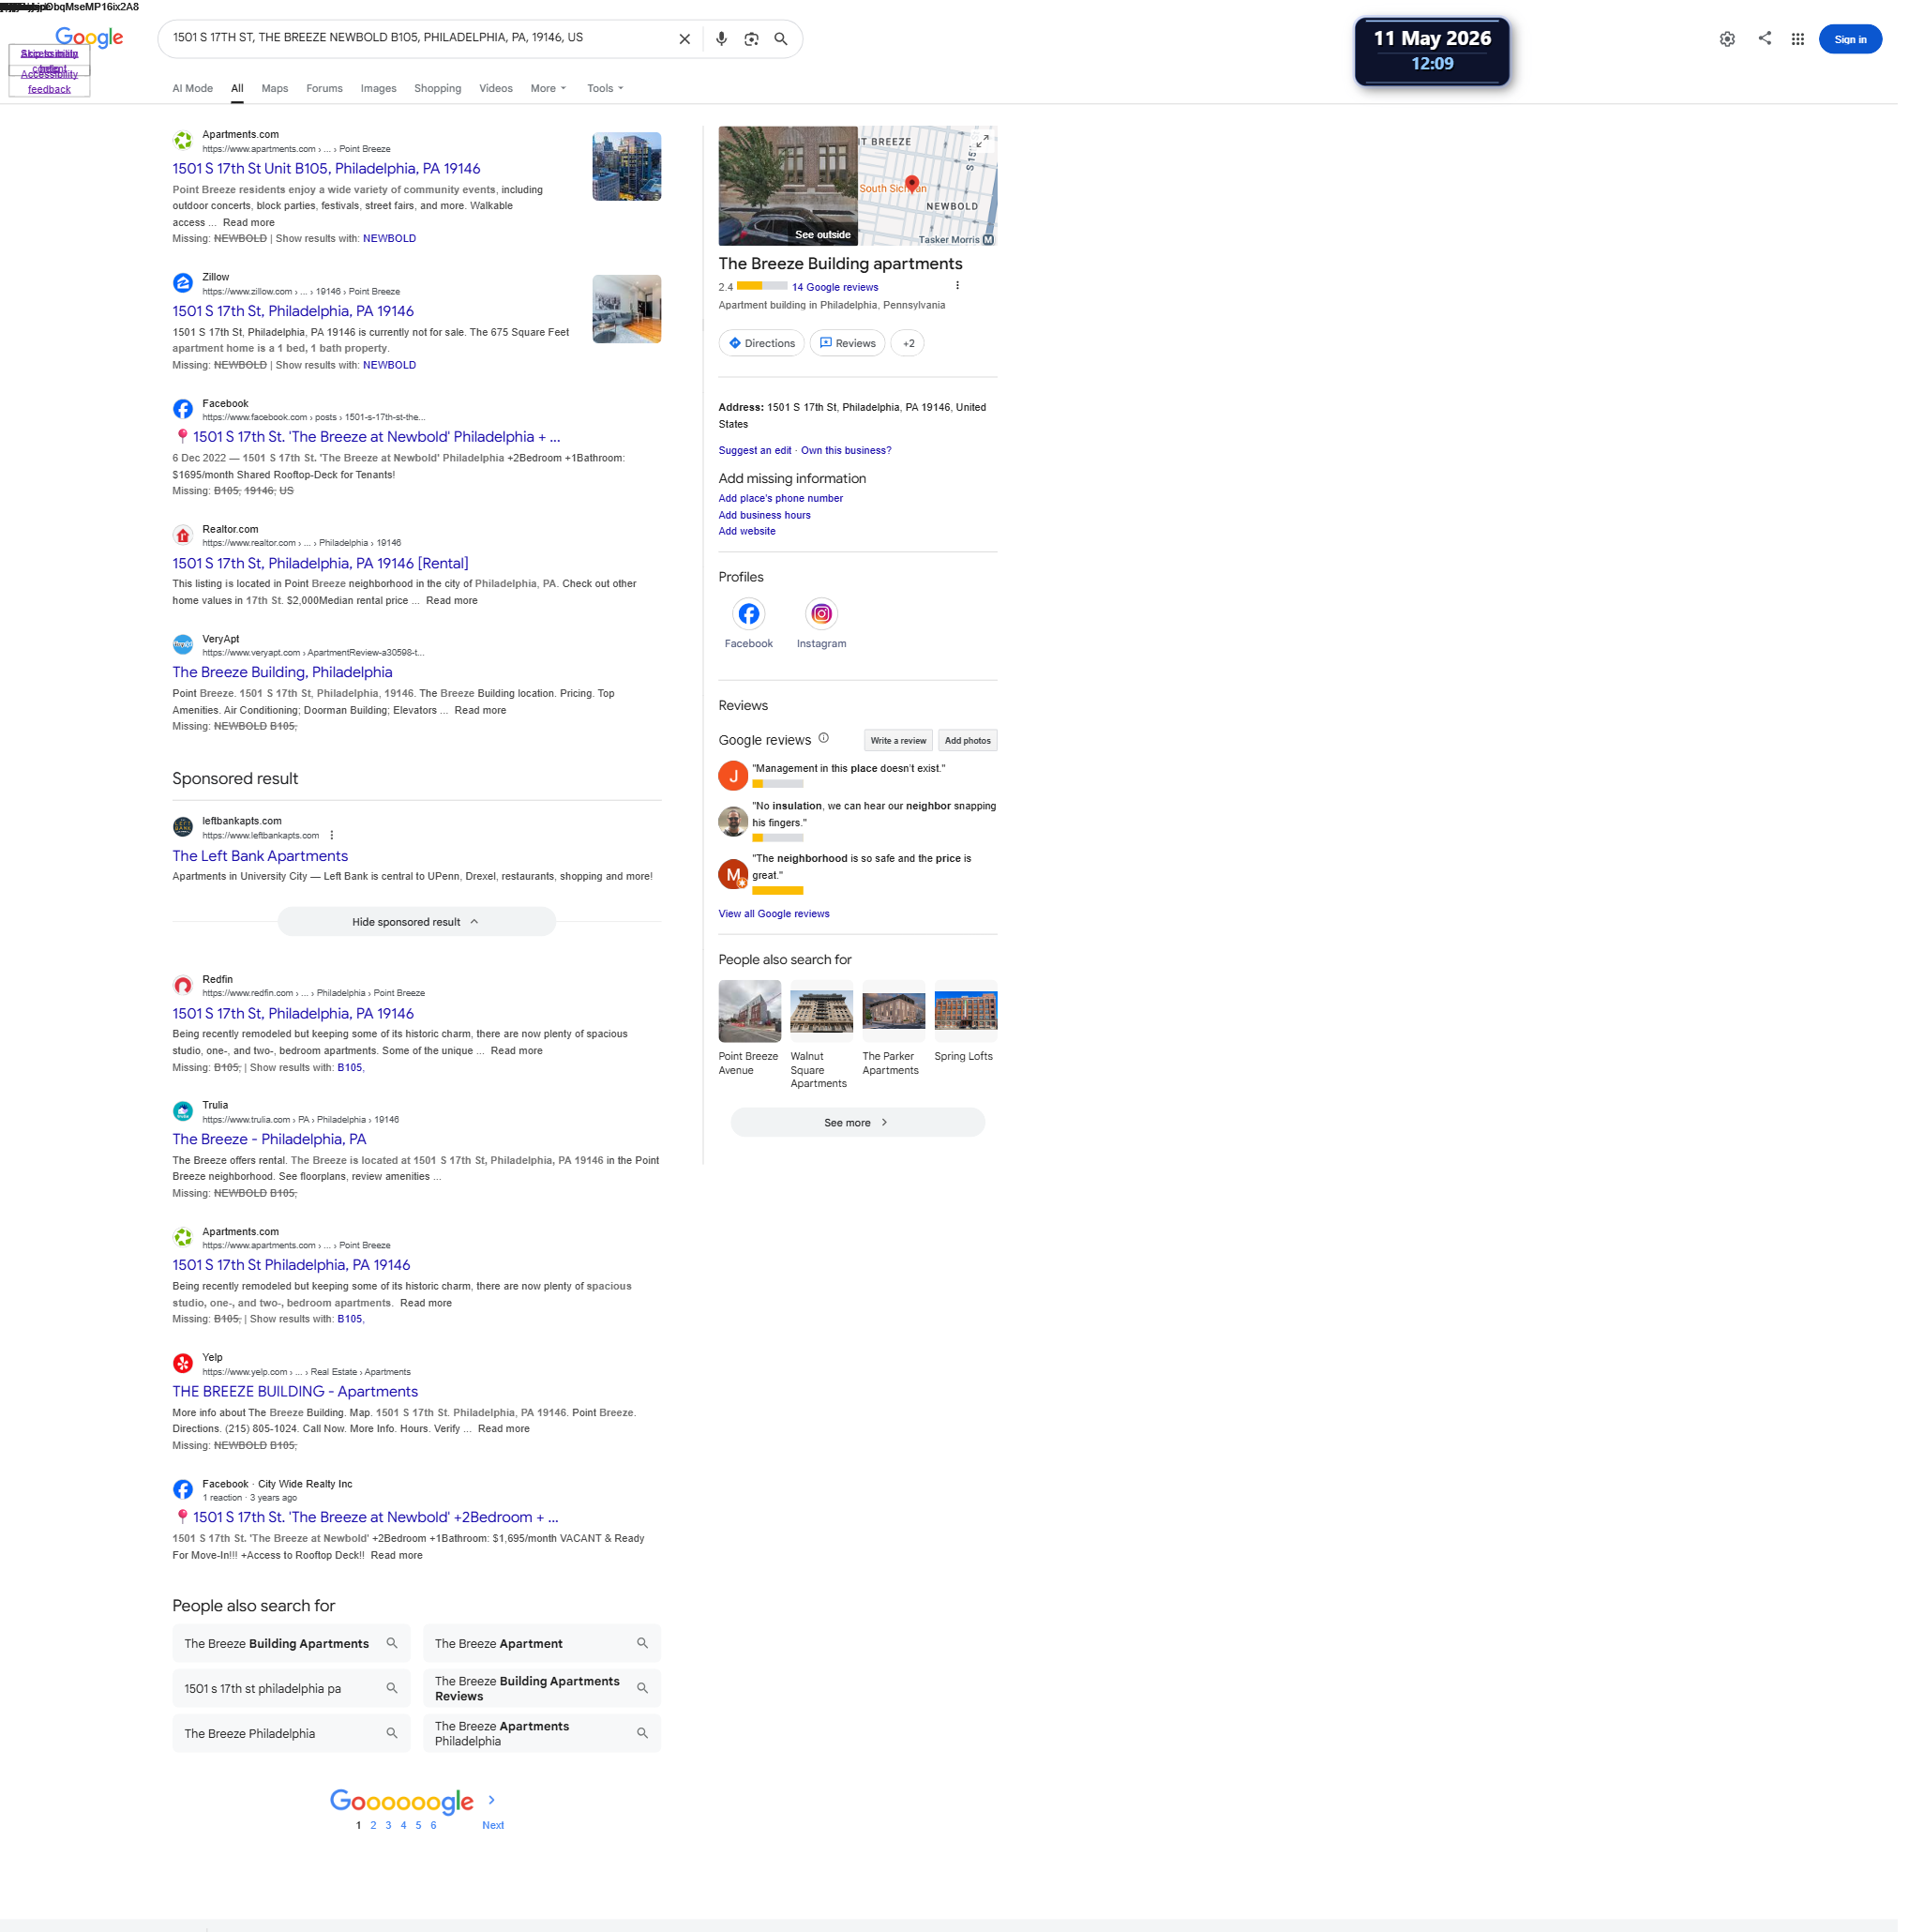Clear the search query with the X icon

point(684,39)
